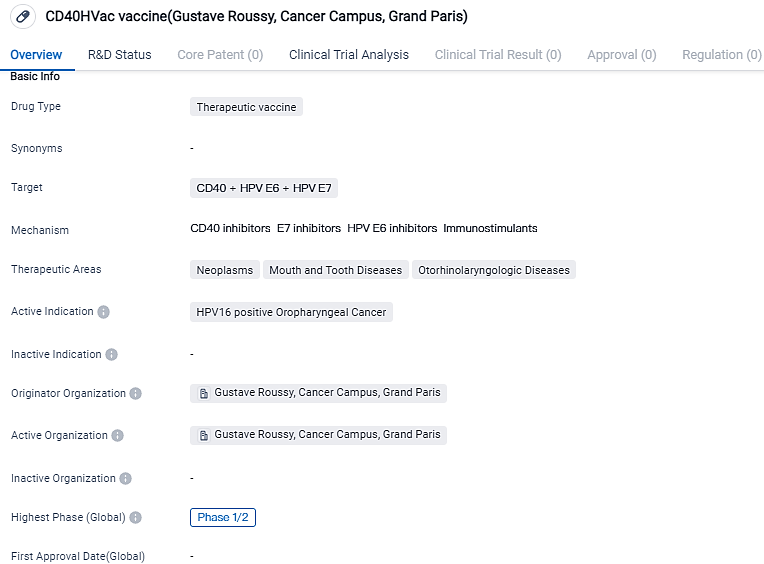764x564 pixels.
Task: Open the Immunostimulants mechanism link
Action: pyautogui.click(x=490, y=229)
